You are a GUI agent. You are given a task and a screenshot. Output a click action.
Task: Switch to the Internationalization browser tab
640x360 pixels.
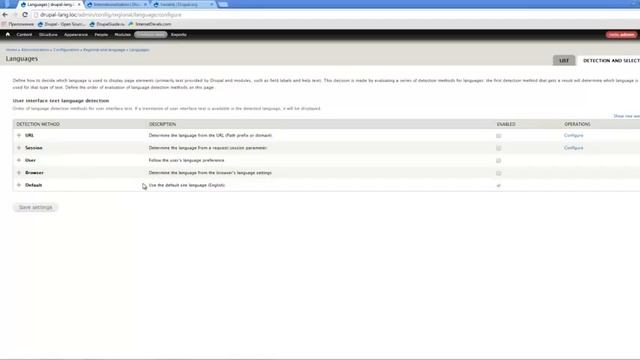pos(116,4)
